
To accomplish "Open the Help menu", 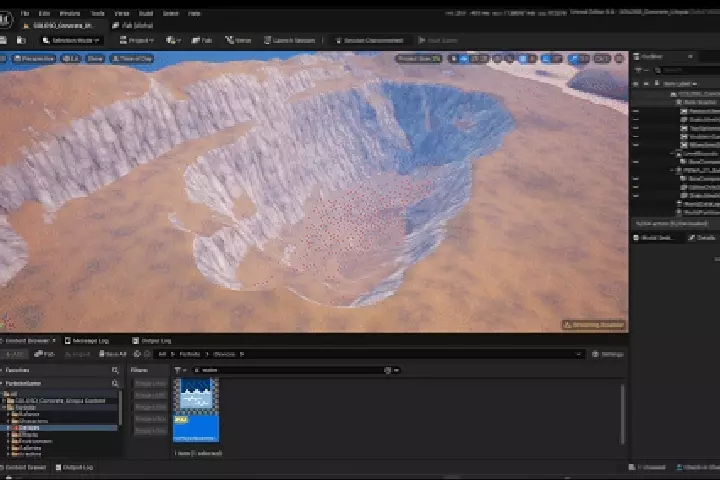I will click(x=194, y=13).
